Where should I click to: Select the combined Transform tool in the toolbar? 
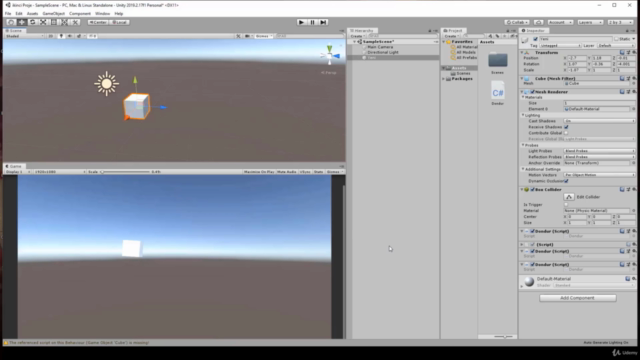point(64,22)
